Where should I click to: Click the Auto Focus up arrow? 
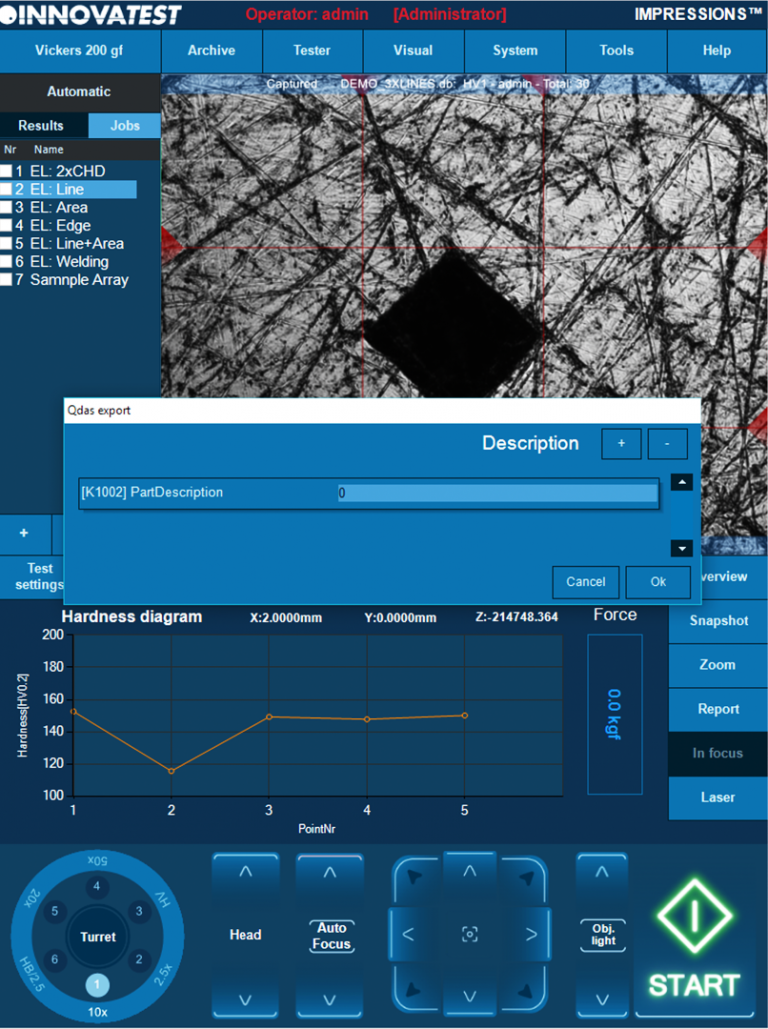[x=330, y=873]
